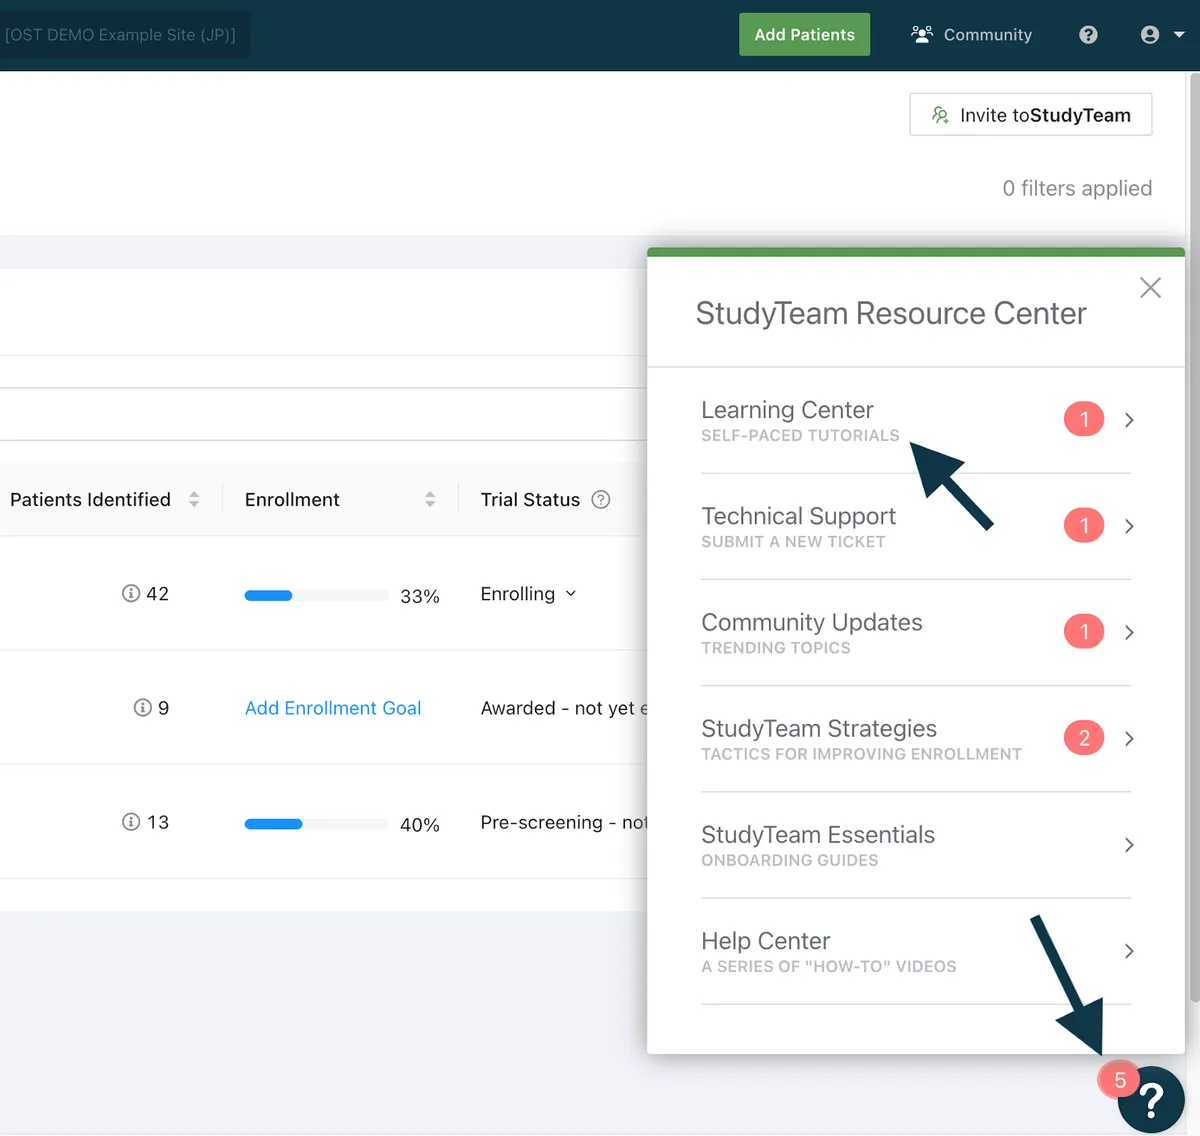This screenshot has height=1136, width=1200.
Task: Click Invite to StudyTeam button
Action: (x=1030, y=115)
